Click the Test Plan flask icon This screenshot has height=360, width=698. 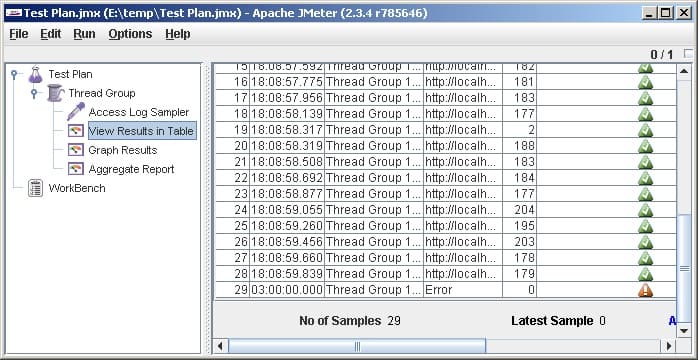pos(36,74)
